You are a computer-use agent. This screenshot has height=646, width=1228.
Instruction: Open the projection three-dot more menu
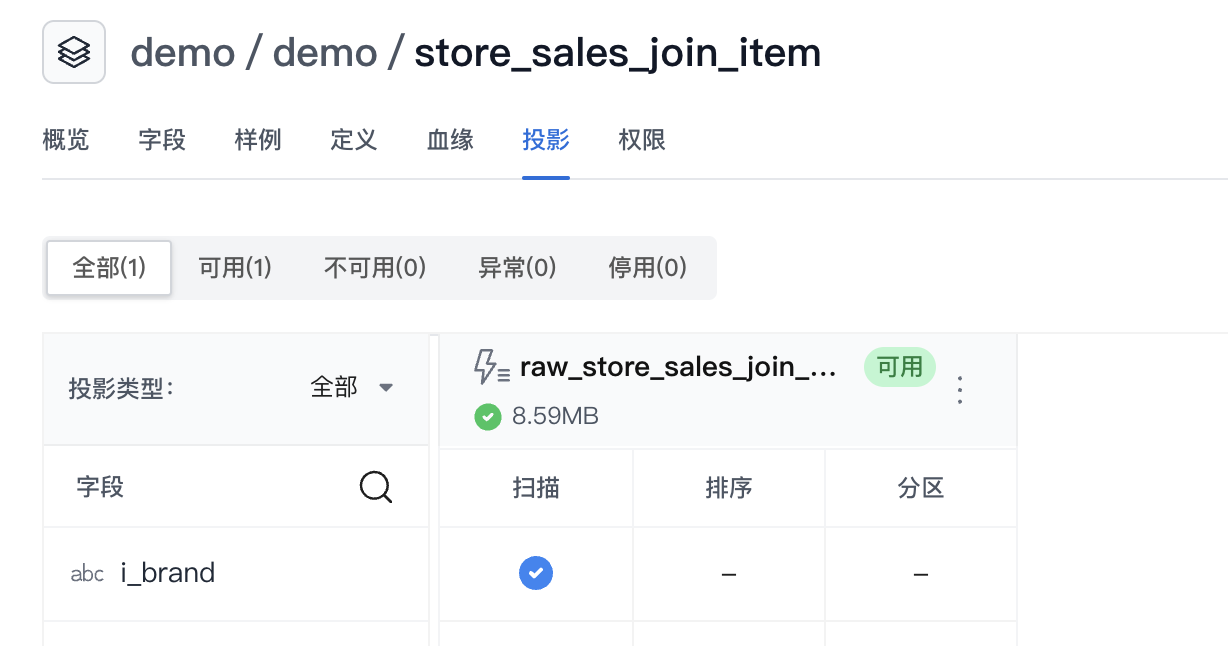(x=960, y=390)
